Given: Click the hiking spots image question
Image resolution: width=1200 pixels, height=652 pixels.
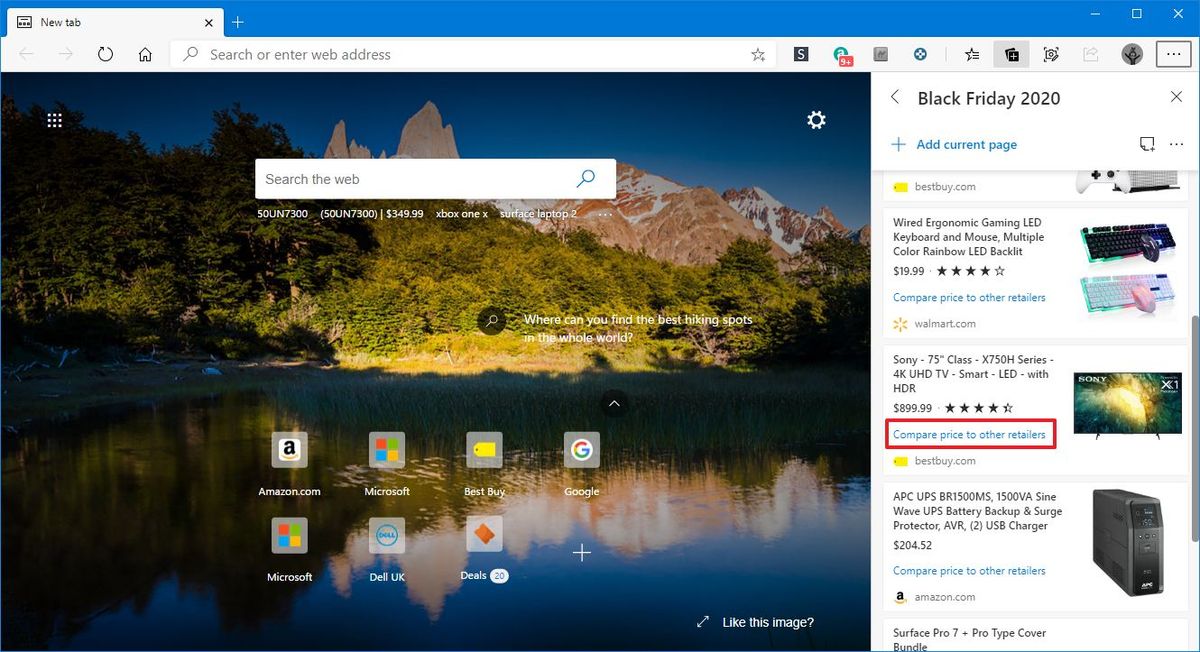Looking at the screenshot, I should [x=638, y=328].
